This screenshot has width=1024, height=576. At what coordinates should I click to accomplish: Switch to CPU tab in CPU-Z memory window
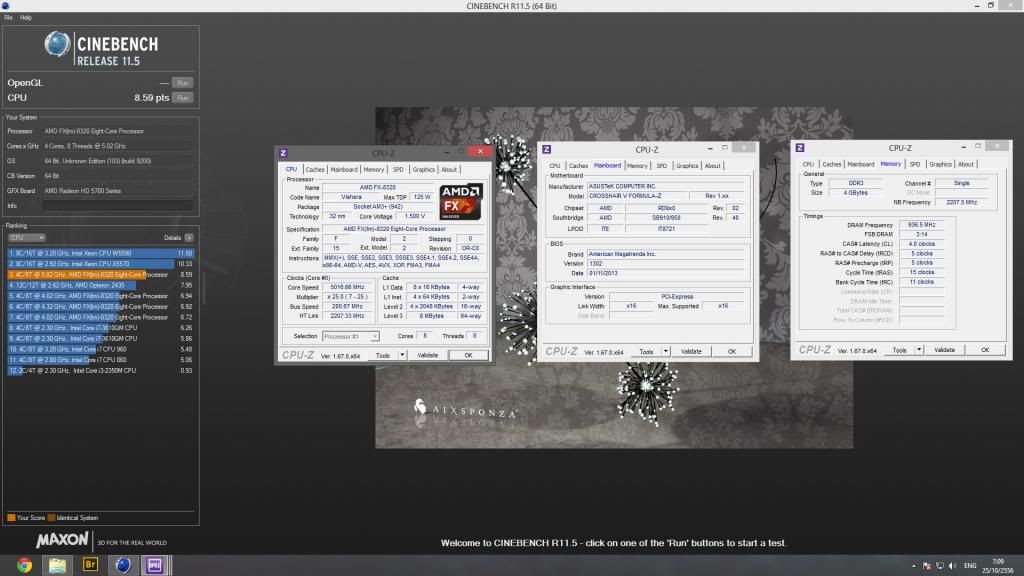tap(808, 165)
